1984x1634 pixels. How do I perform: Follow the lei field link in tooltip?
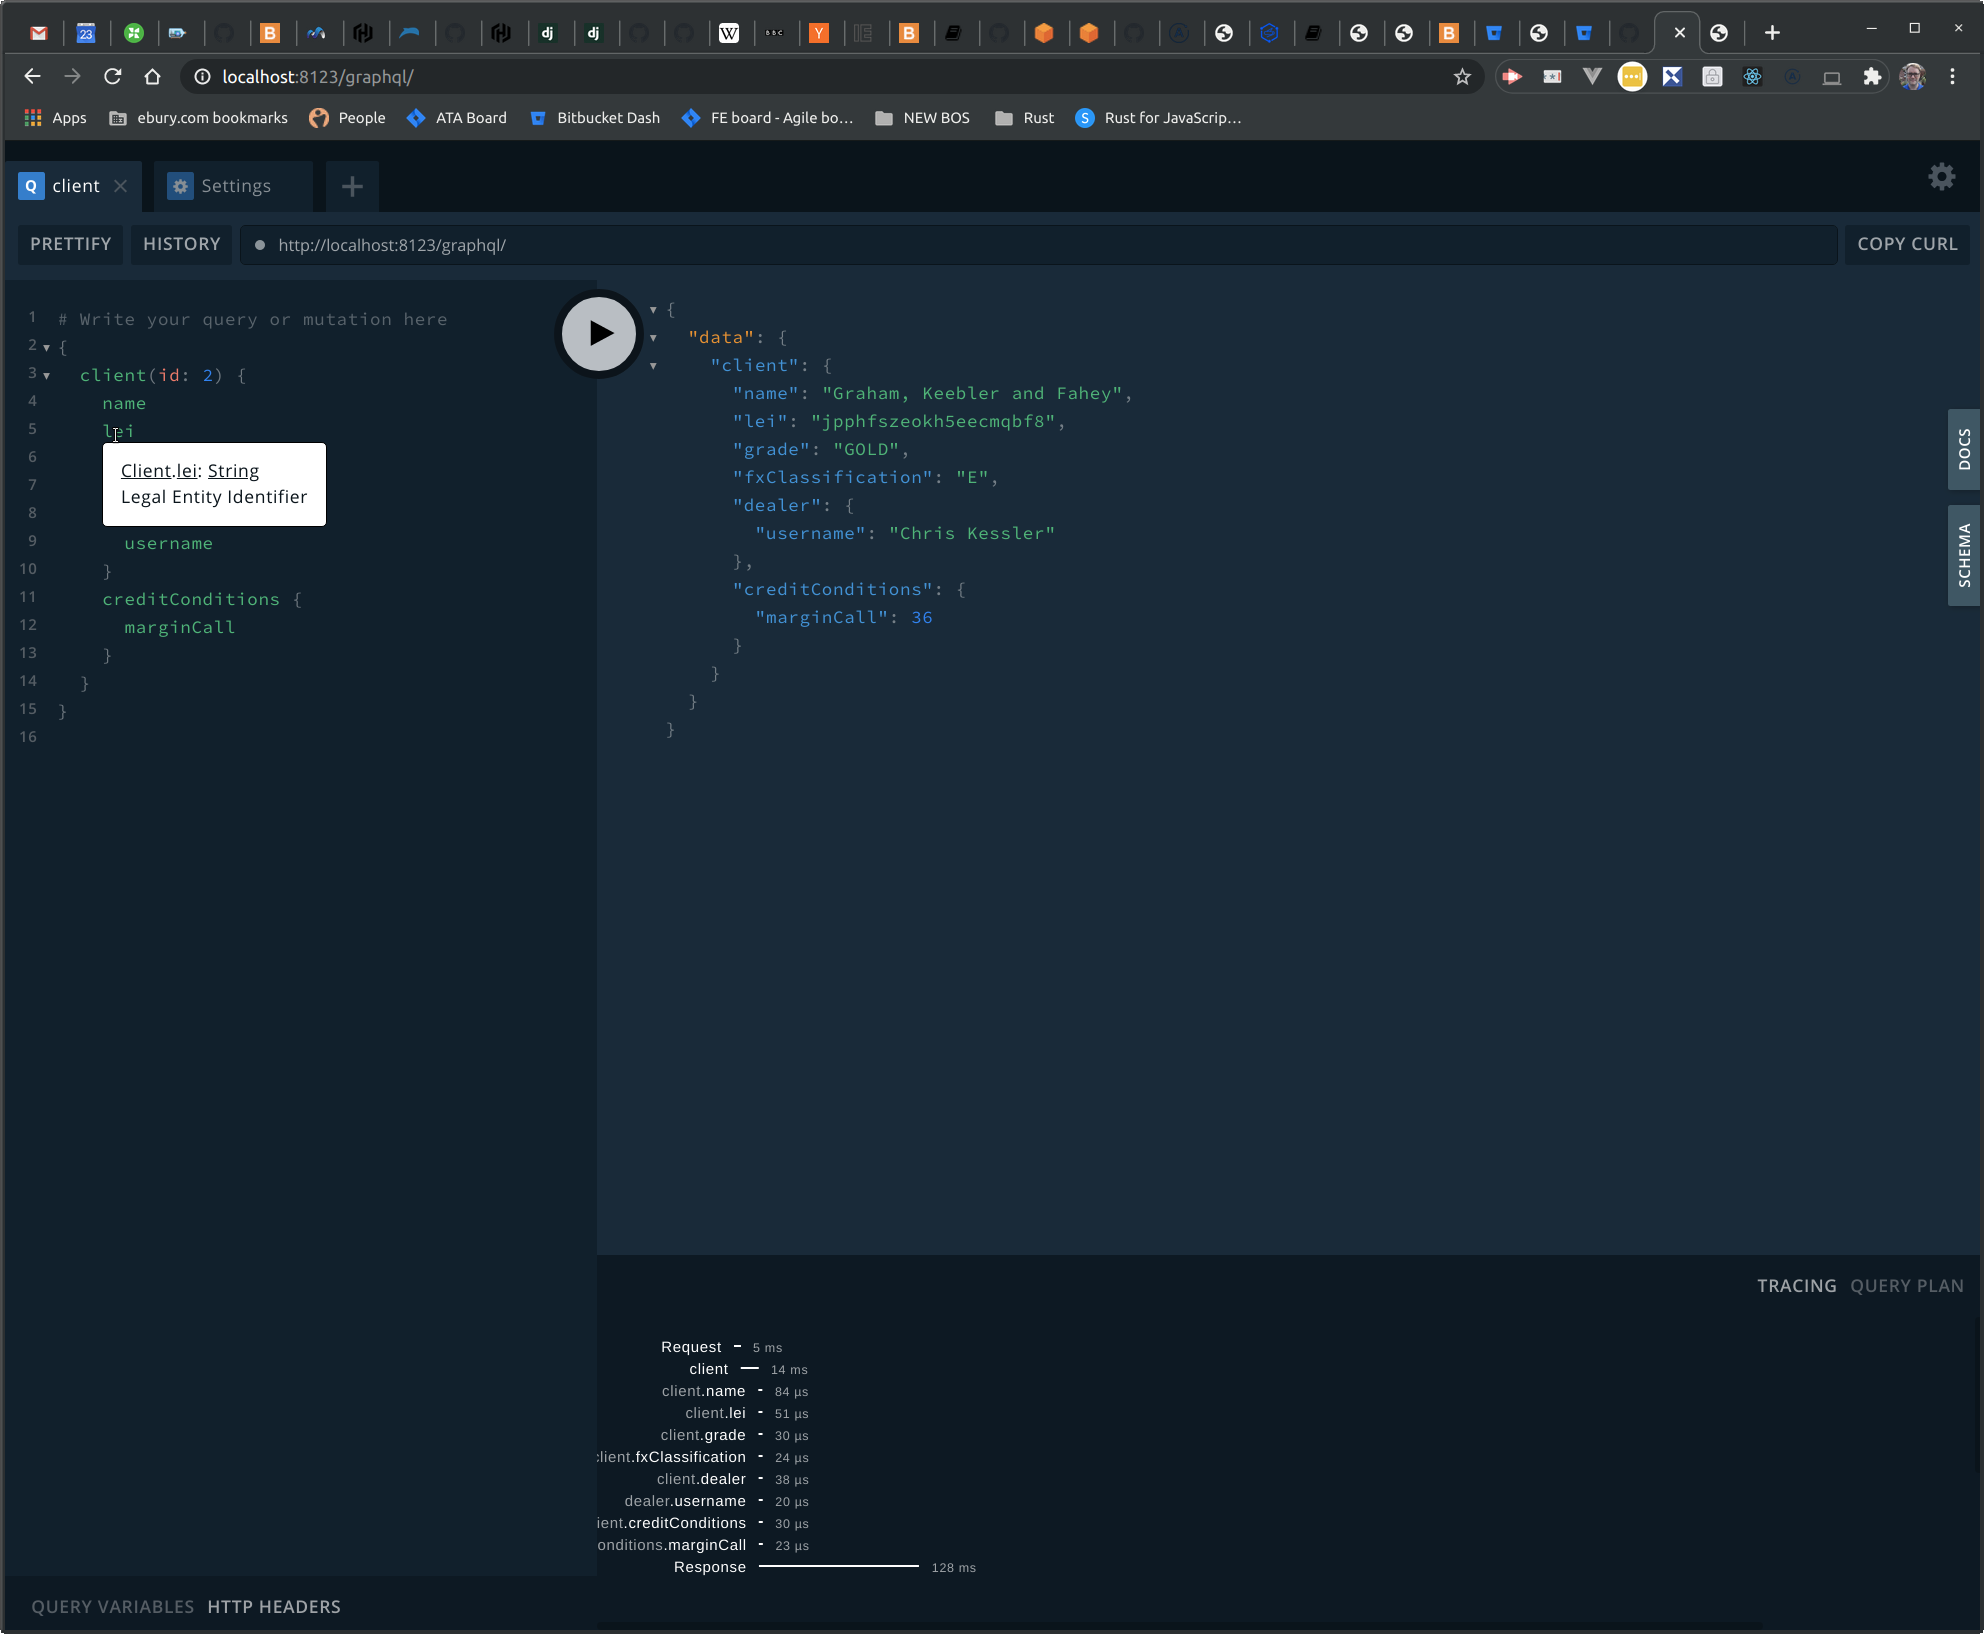(187, 471)
